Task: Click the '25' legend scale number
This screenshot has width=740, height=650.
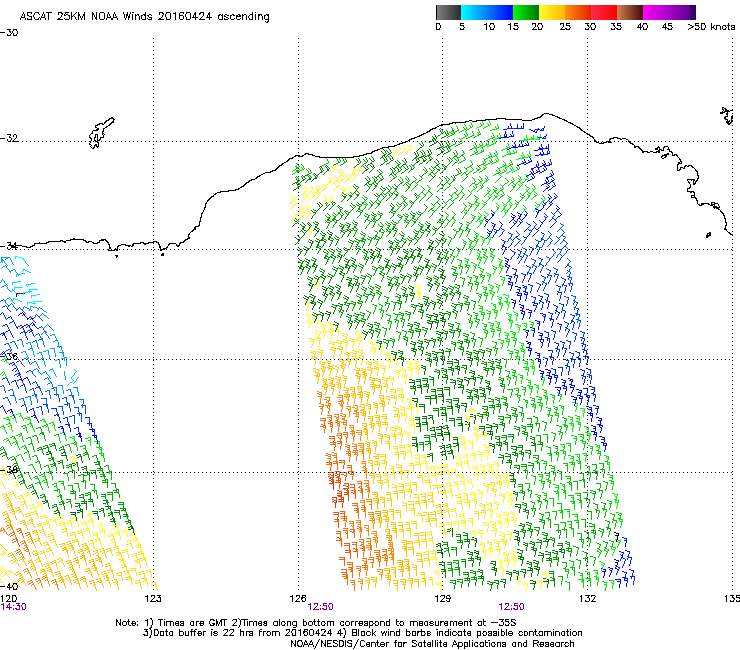Action: [565, 27]
